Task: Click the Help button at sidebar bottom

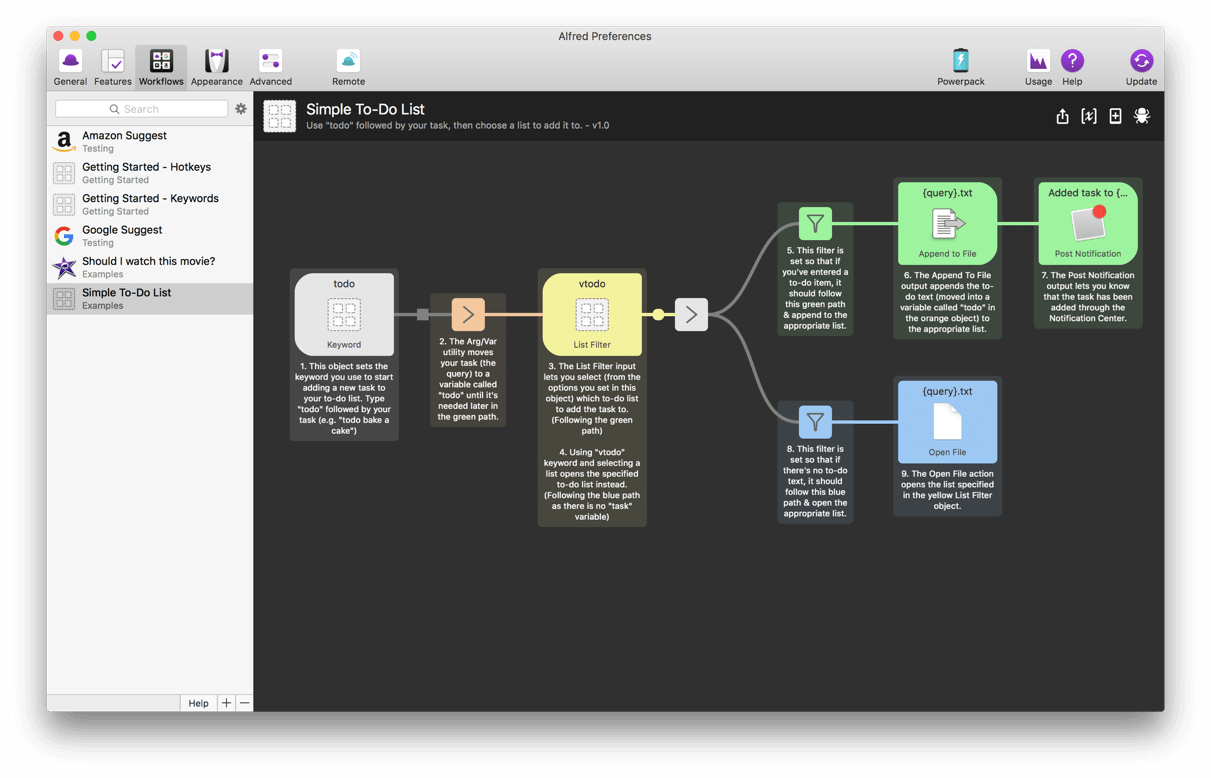Action: tap(198, 703)
